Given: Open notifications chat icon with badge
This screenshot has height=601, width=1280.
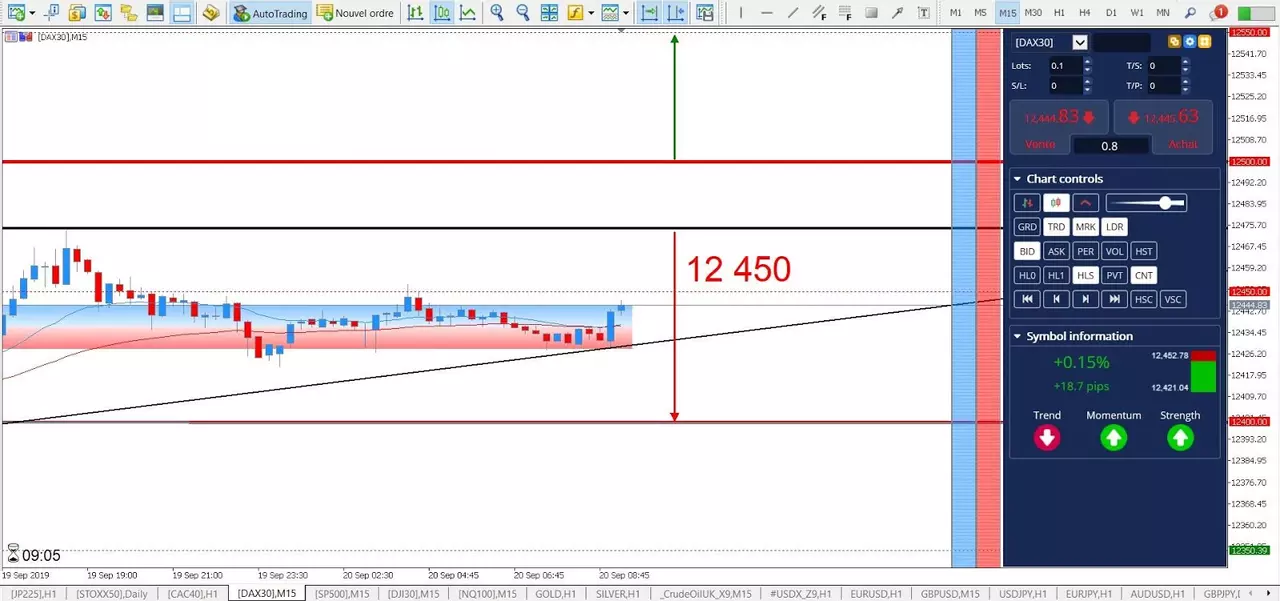Looking at the screenshot, I should (x=1217, y=13).
